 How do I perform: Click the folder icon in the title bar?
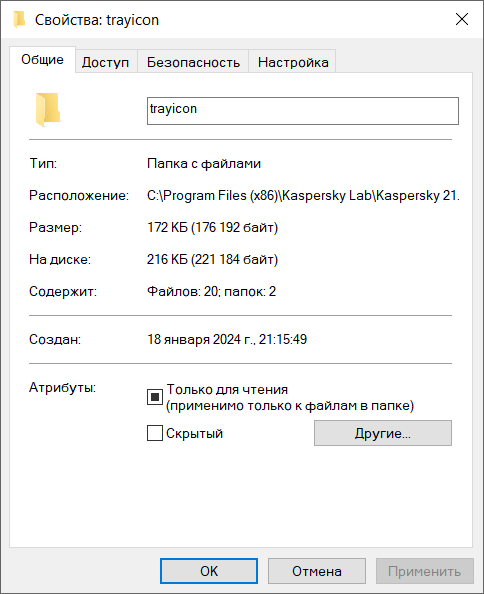tap(19, 19)
